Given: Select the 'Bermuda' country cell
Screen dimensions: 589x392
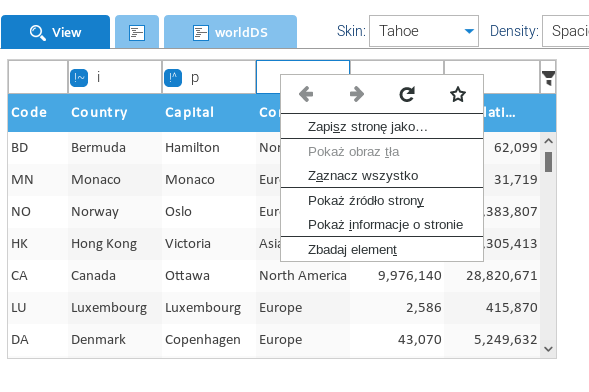Looking at the screenshot, I should (x=115, y=148).
